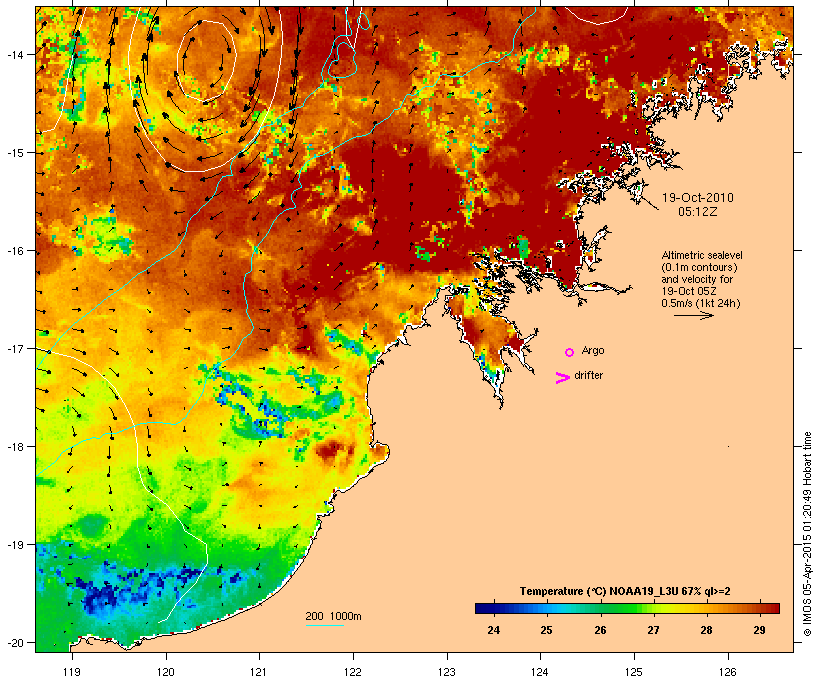Click latitude axis label '-16'
This screenshot has height=680, width=820.
click(14, 251)
